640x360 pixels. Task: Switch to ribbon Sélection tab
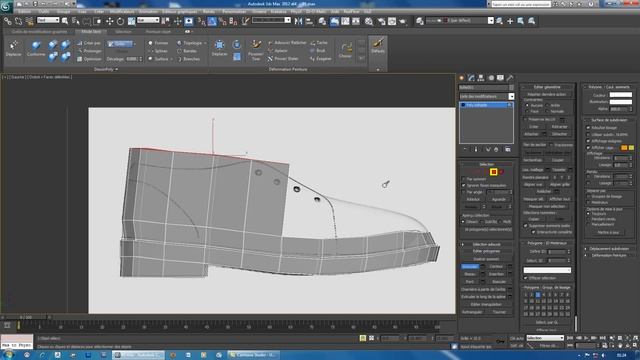pos(123,31)
